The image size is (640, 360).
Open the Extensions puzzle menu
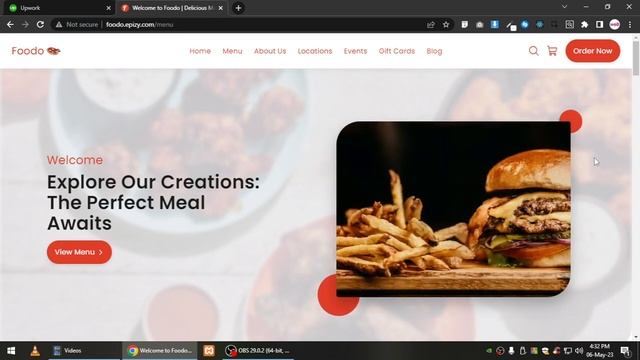[584, 24]
